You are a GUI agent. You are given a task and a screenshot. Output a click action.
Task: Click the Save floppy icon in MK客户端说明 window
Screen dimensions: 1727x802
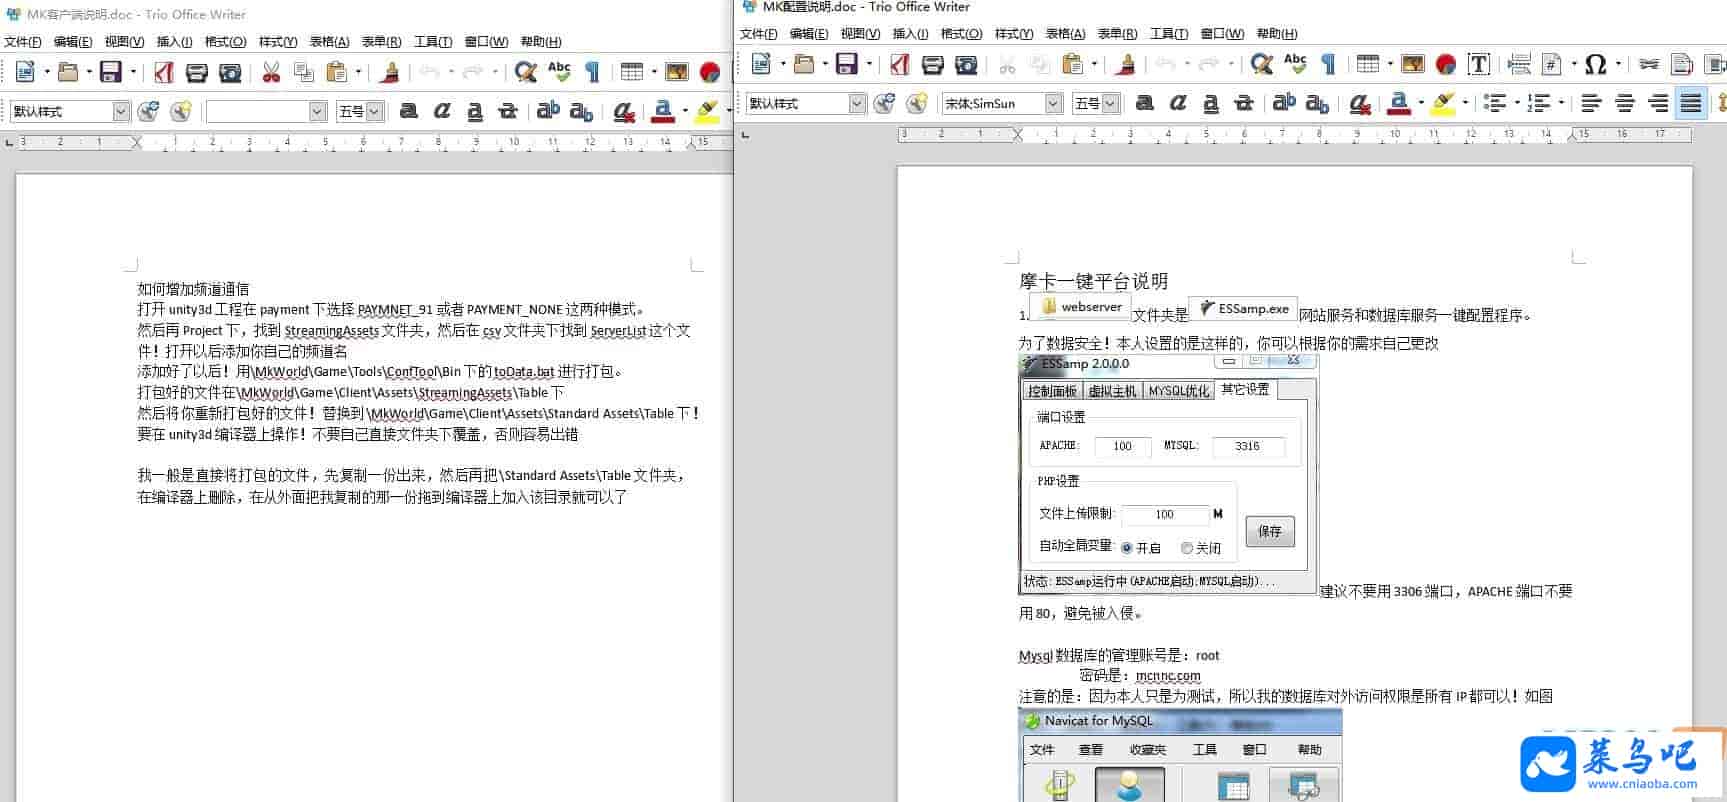pos(111,72)
